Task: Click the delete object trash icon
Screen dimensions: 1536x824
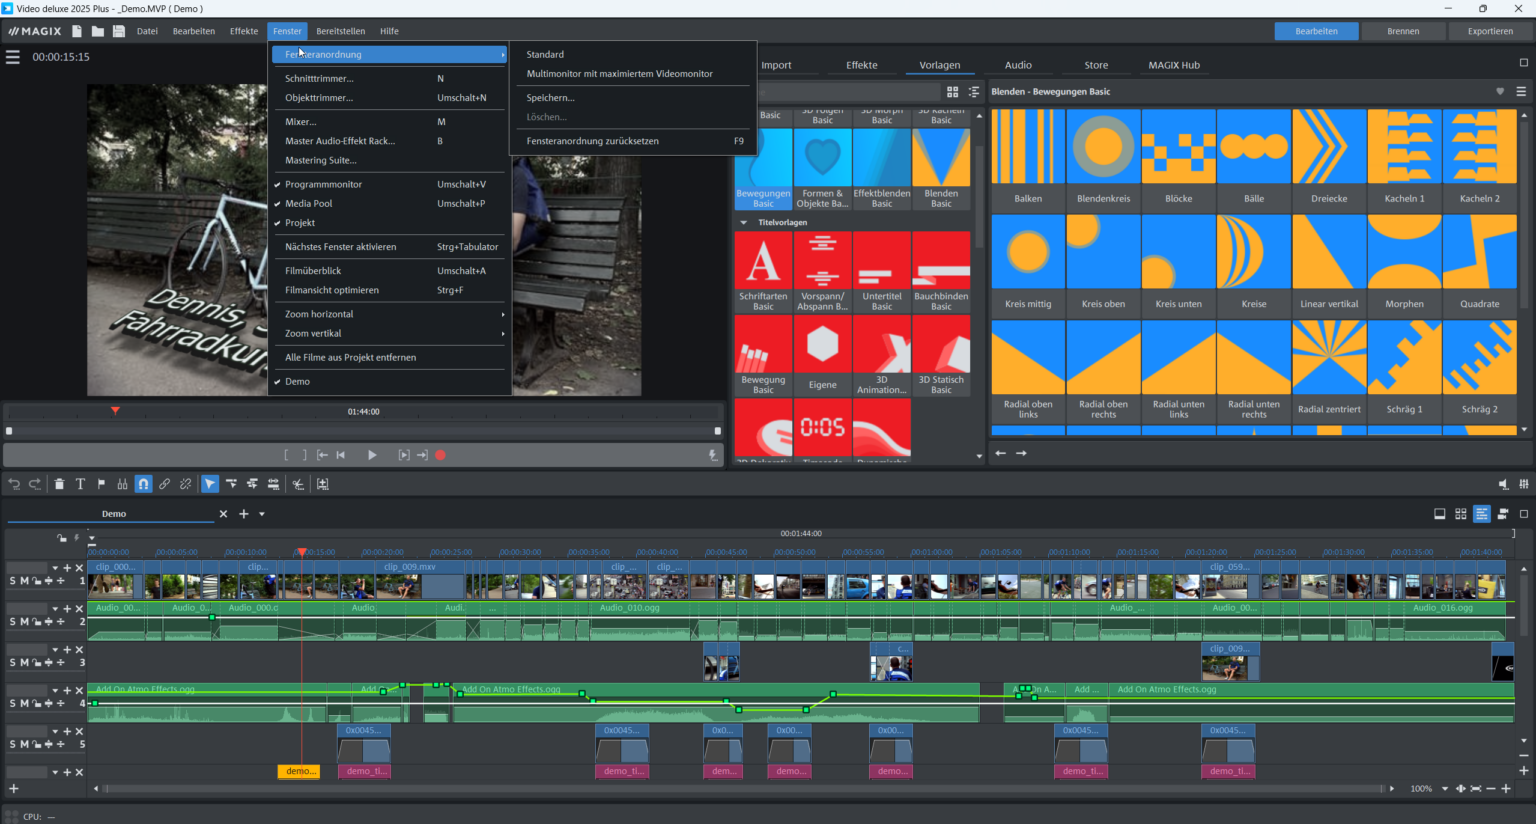Action: 60,483
